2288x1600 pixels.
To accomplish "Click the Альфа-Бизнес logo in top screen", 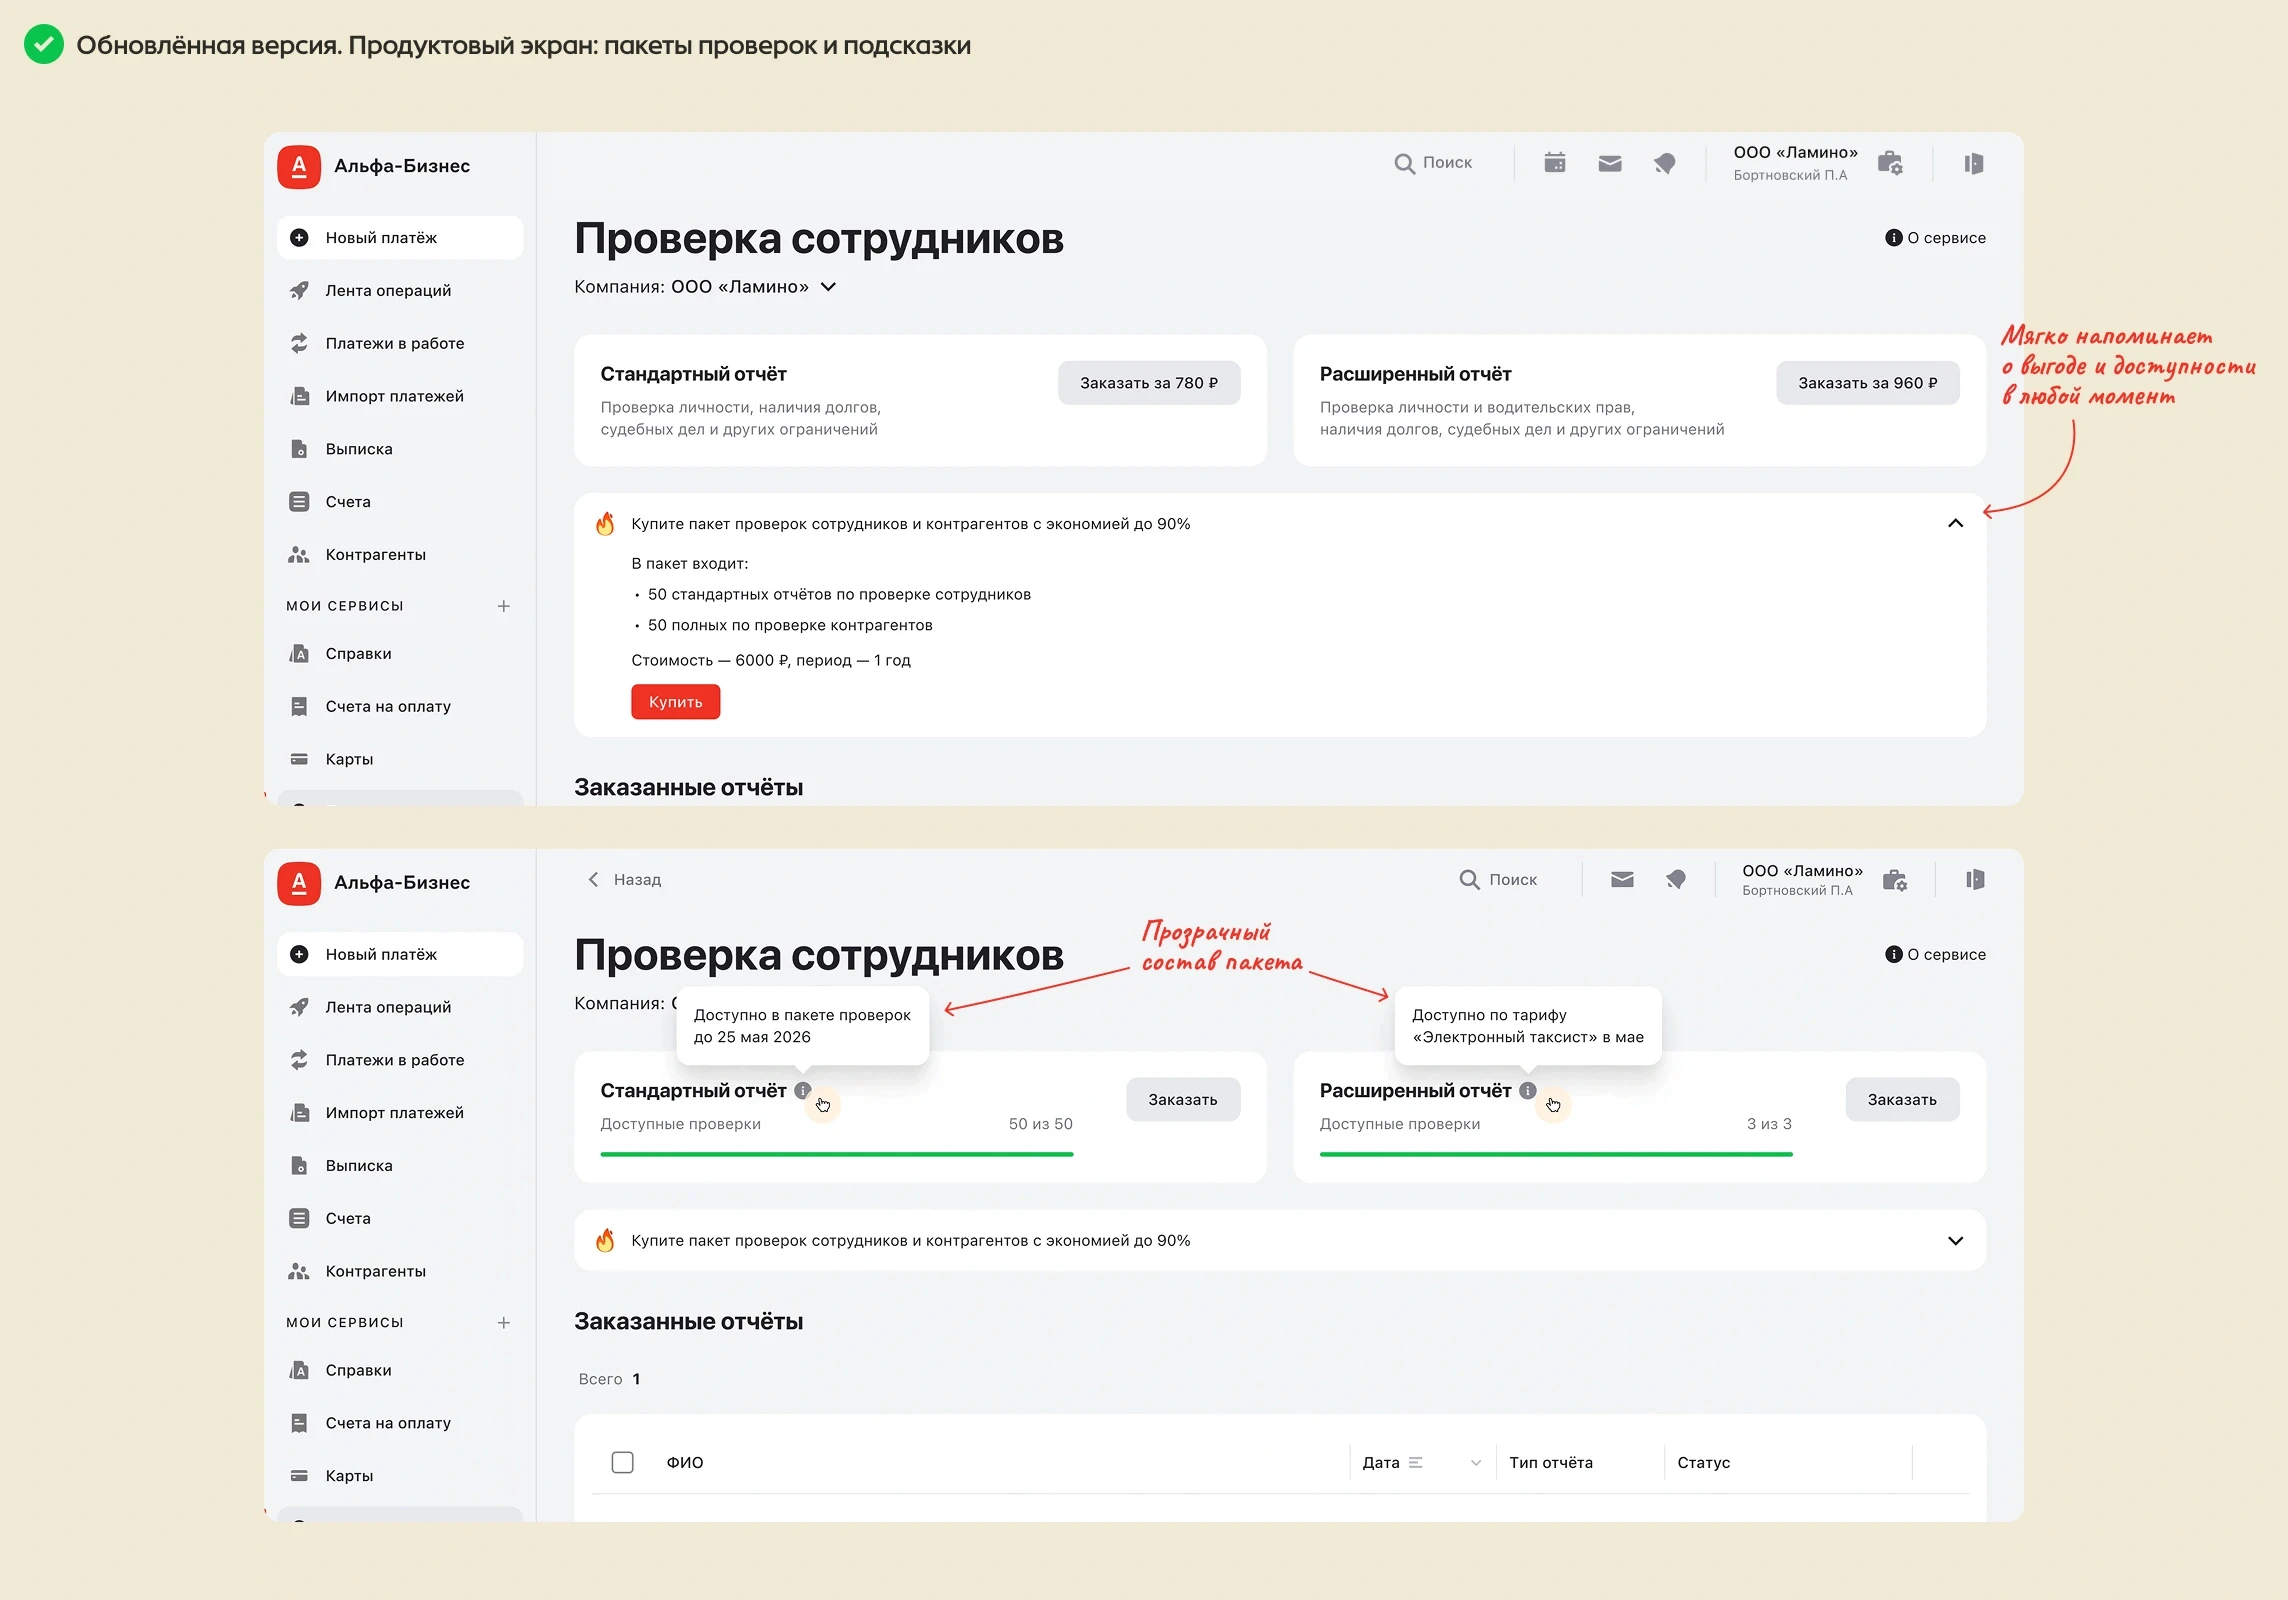I will pyautogui.click(x=299, y=166).
